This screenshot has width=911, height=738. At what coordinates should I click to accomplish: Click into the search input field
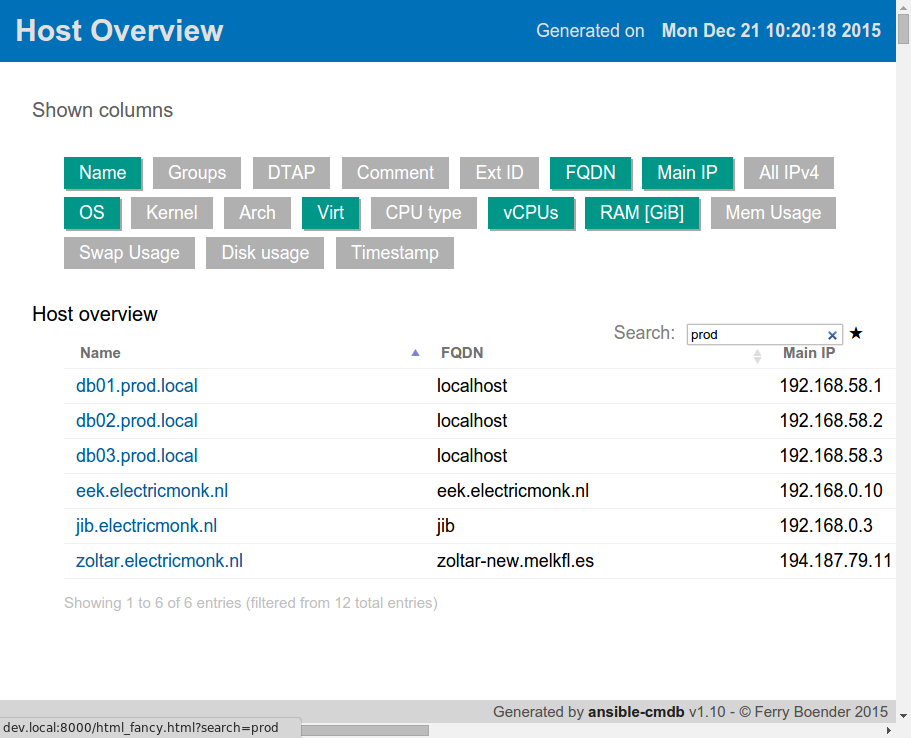pyautogui.click(x=756, y=335)
